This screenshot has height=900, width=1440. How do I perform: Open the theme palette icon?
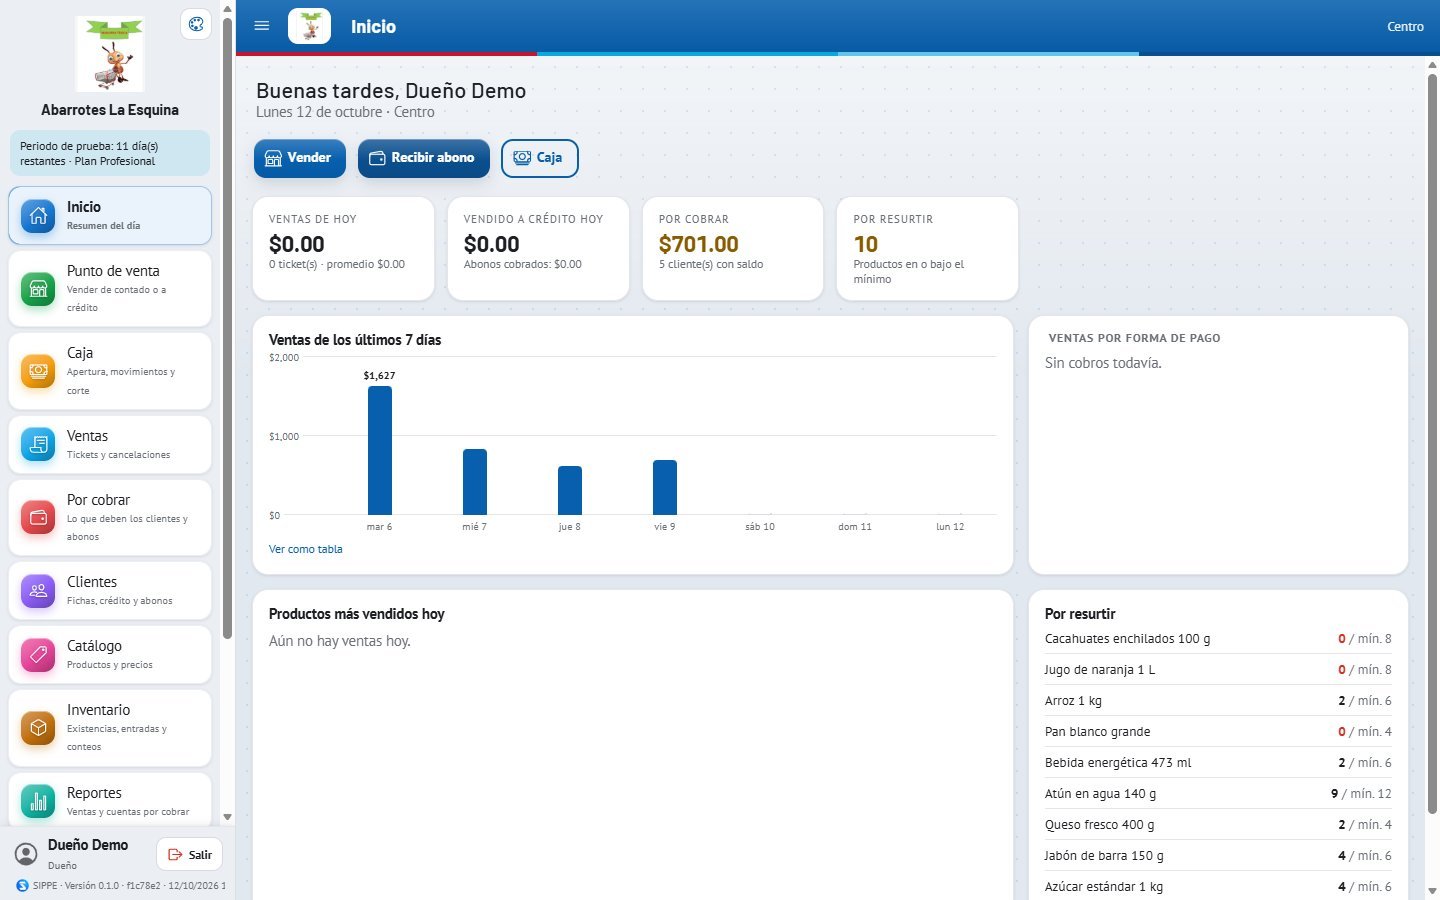[196, 25]
